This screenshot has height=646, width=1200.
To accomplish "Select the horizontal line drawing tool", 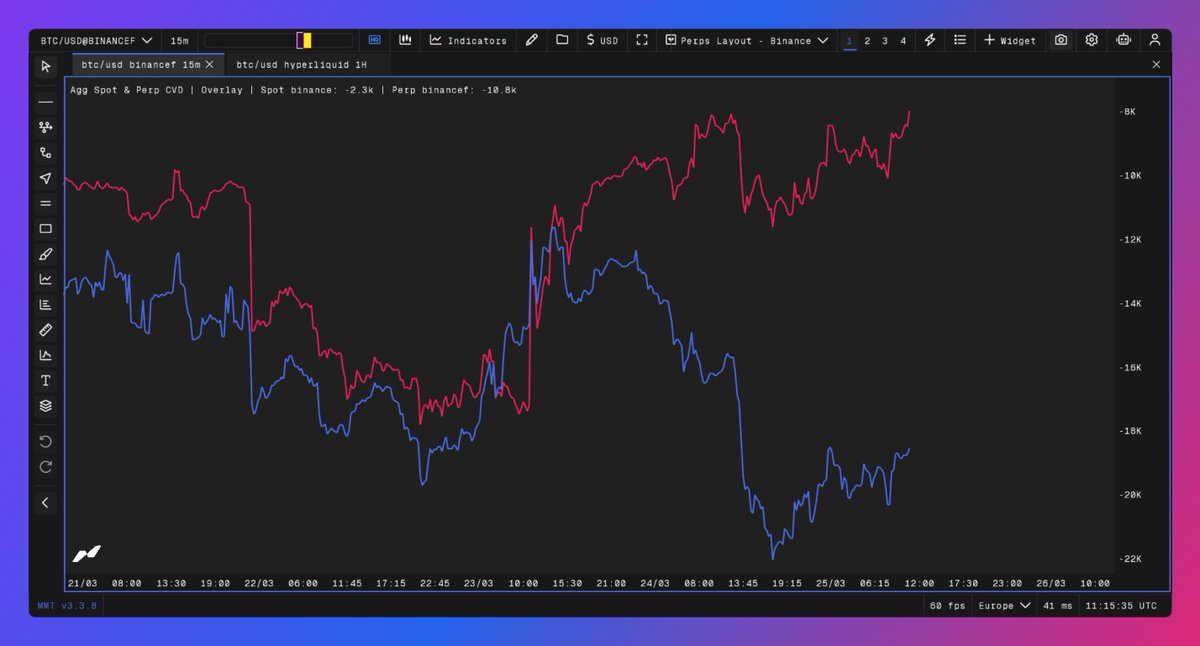I will pos(45,101).
